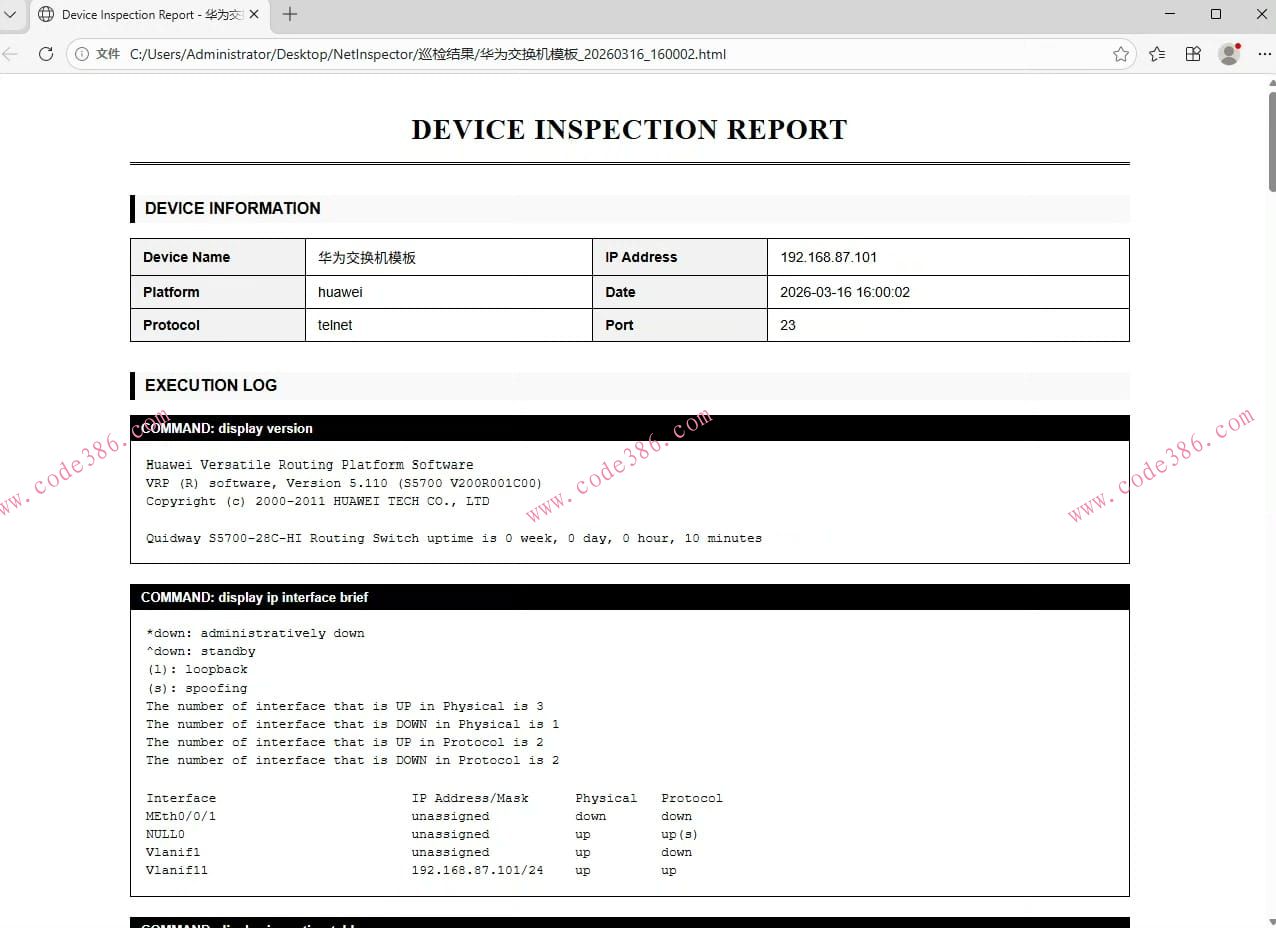Click the 192.168.87.101 IP value cell
Image resolution: width=1276 pixels, height=928 pixels.
[x=948, y=257]
